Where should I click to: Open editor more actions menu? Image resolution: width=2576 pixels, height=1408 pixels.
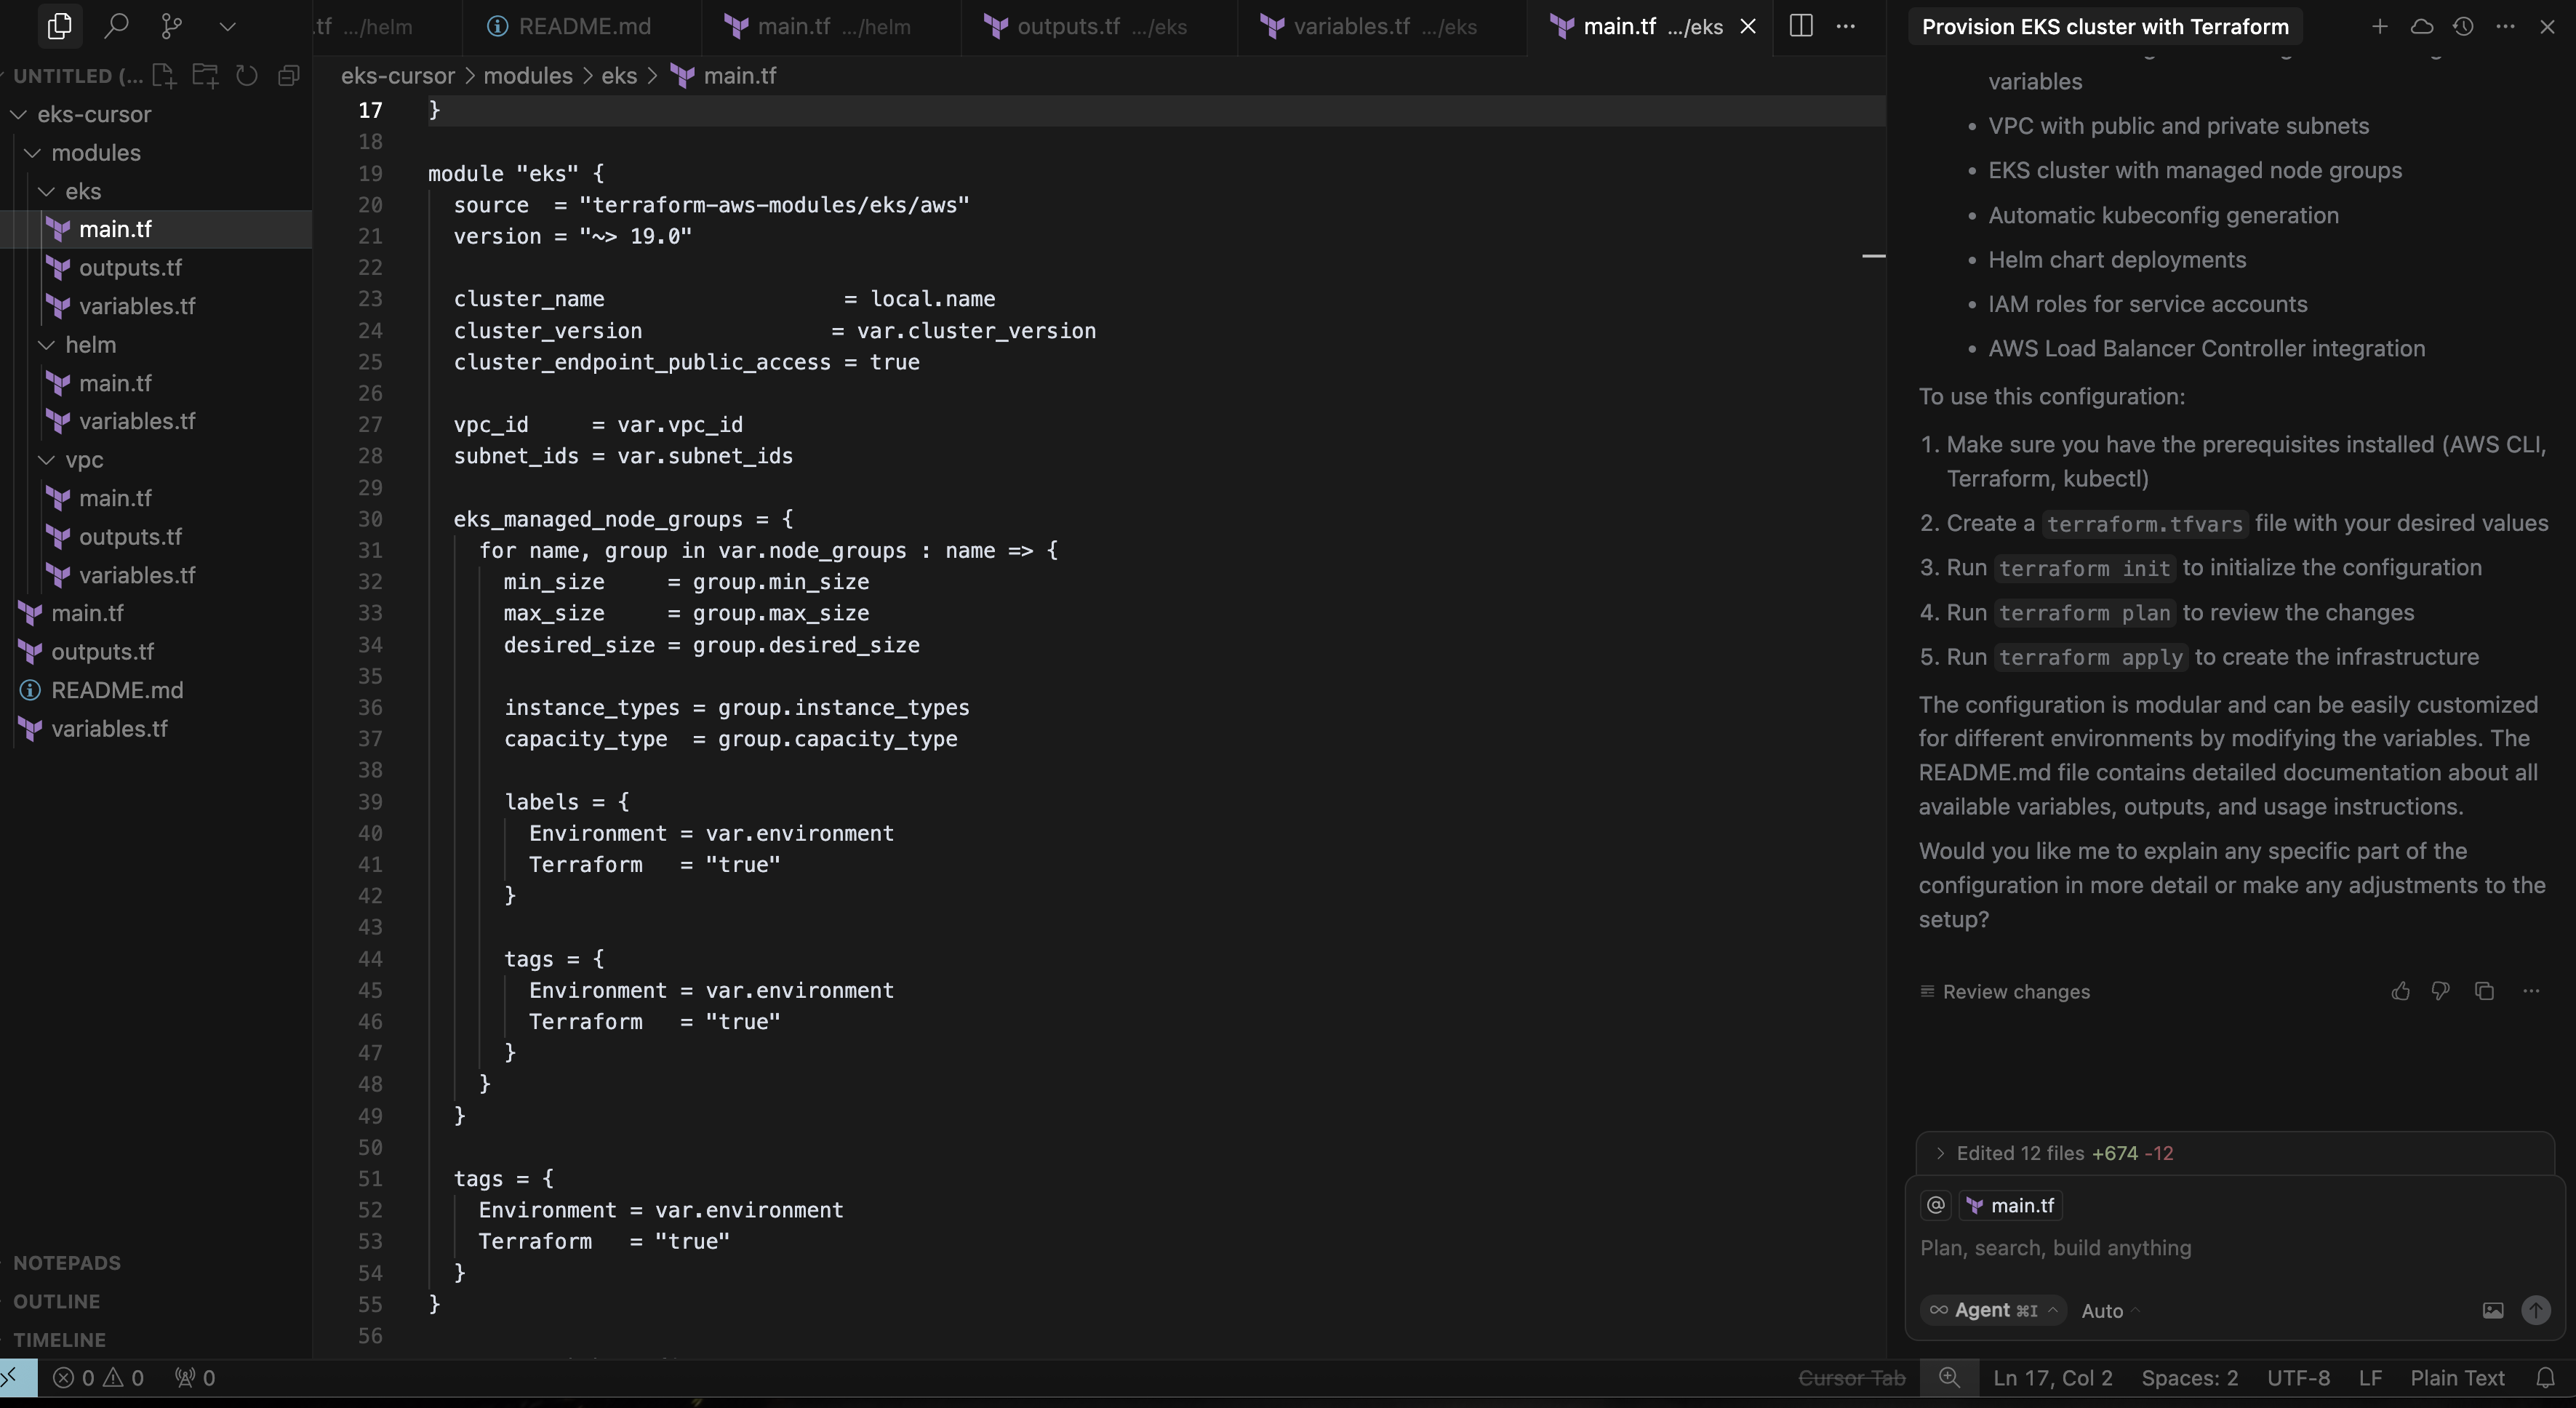[1846, 27]
